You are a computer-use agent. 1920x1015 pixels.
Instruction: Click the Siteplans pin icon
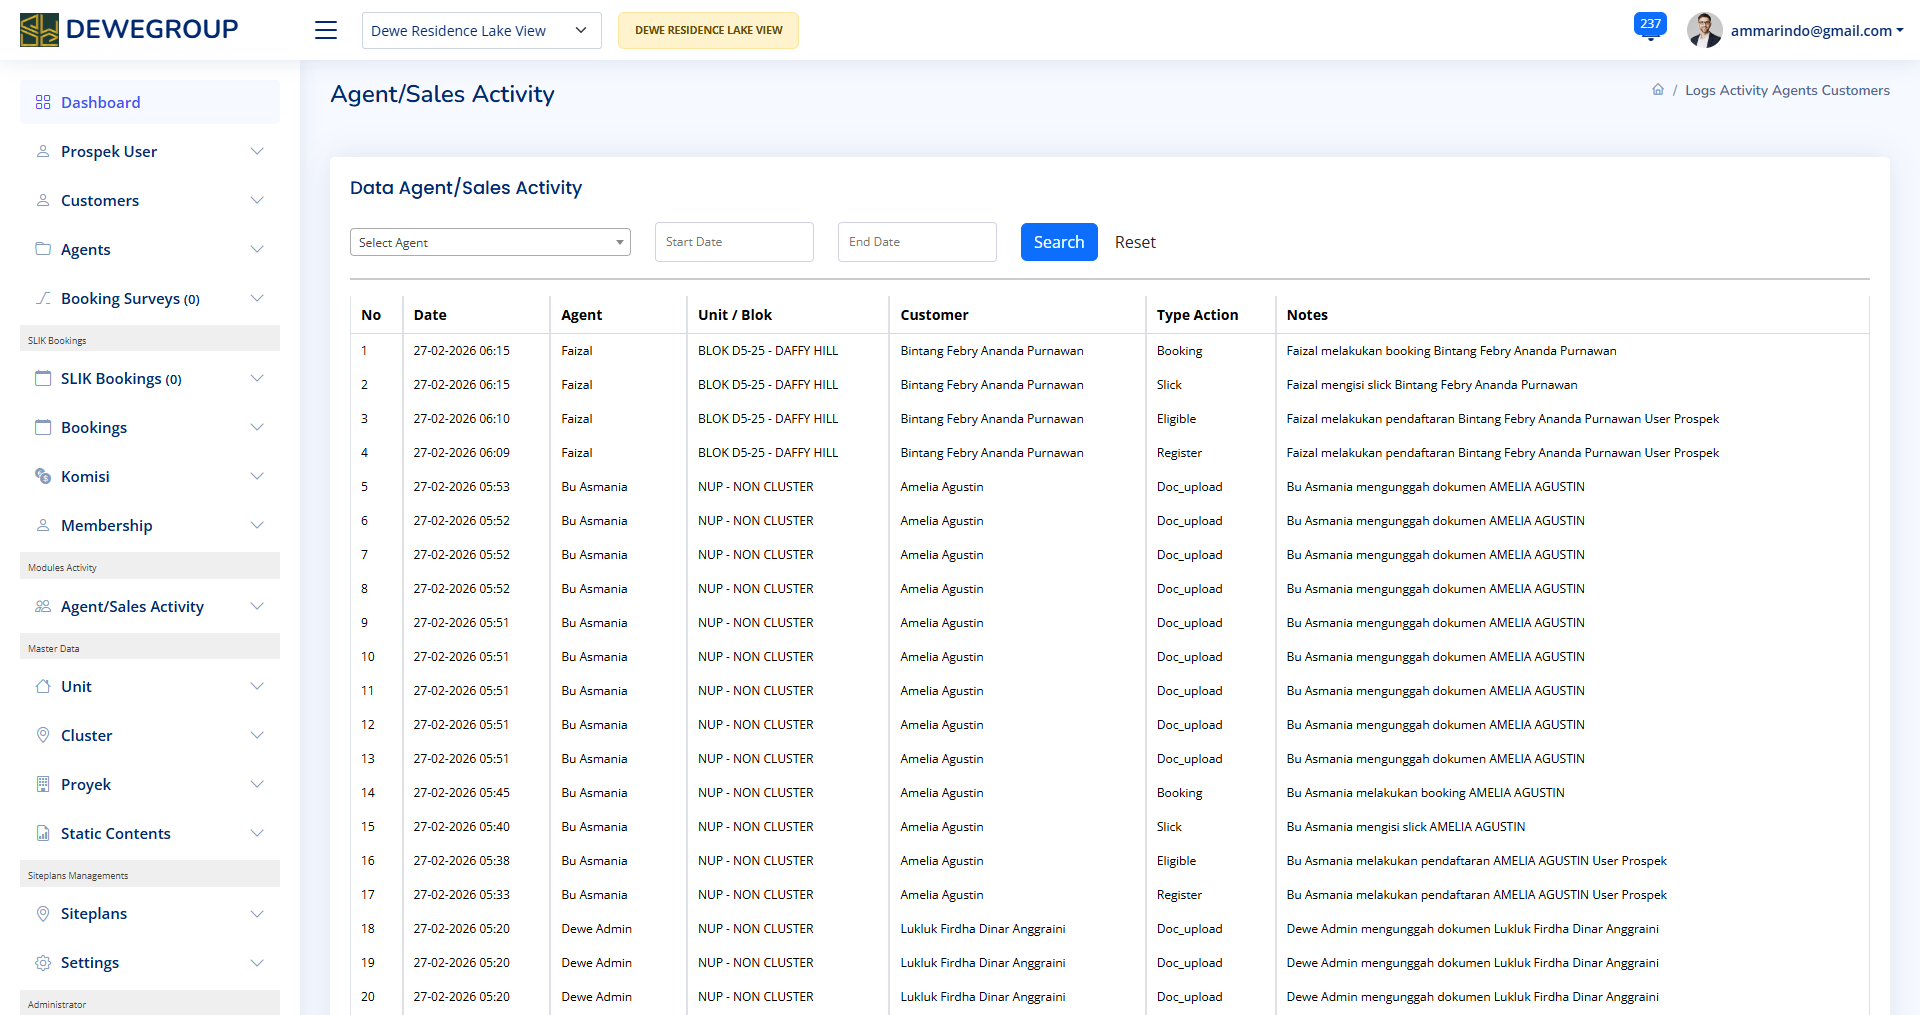click(x=43, y=913)
